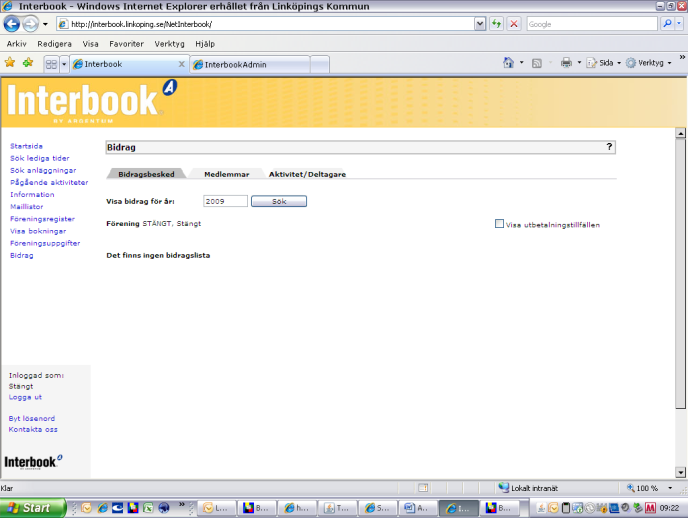Open Sök anläggningar link
This screenshot has height=518, width=688.
tap(43, 170)
